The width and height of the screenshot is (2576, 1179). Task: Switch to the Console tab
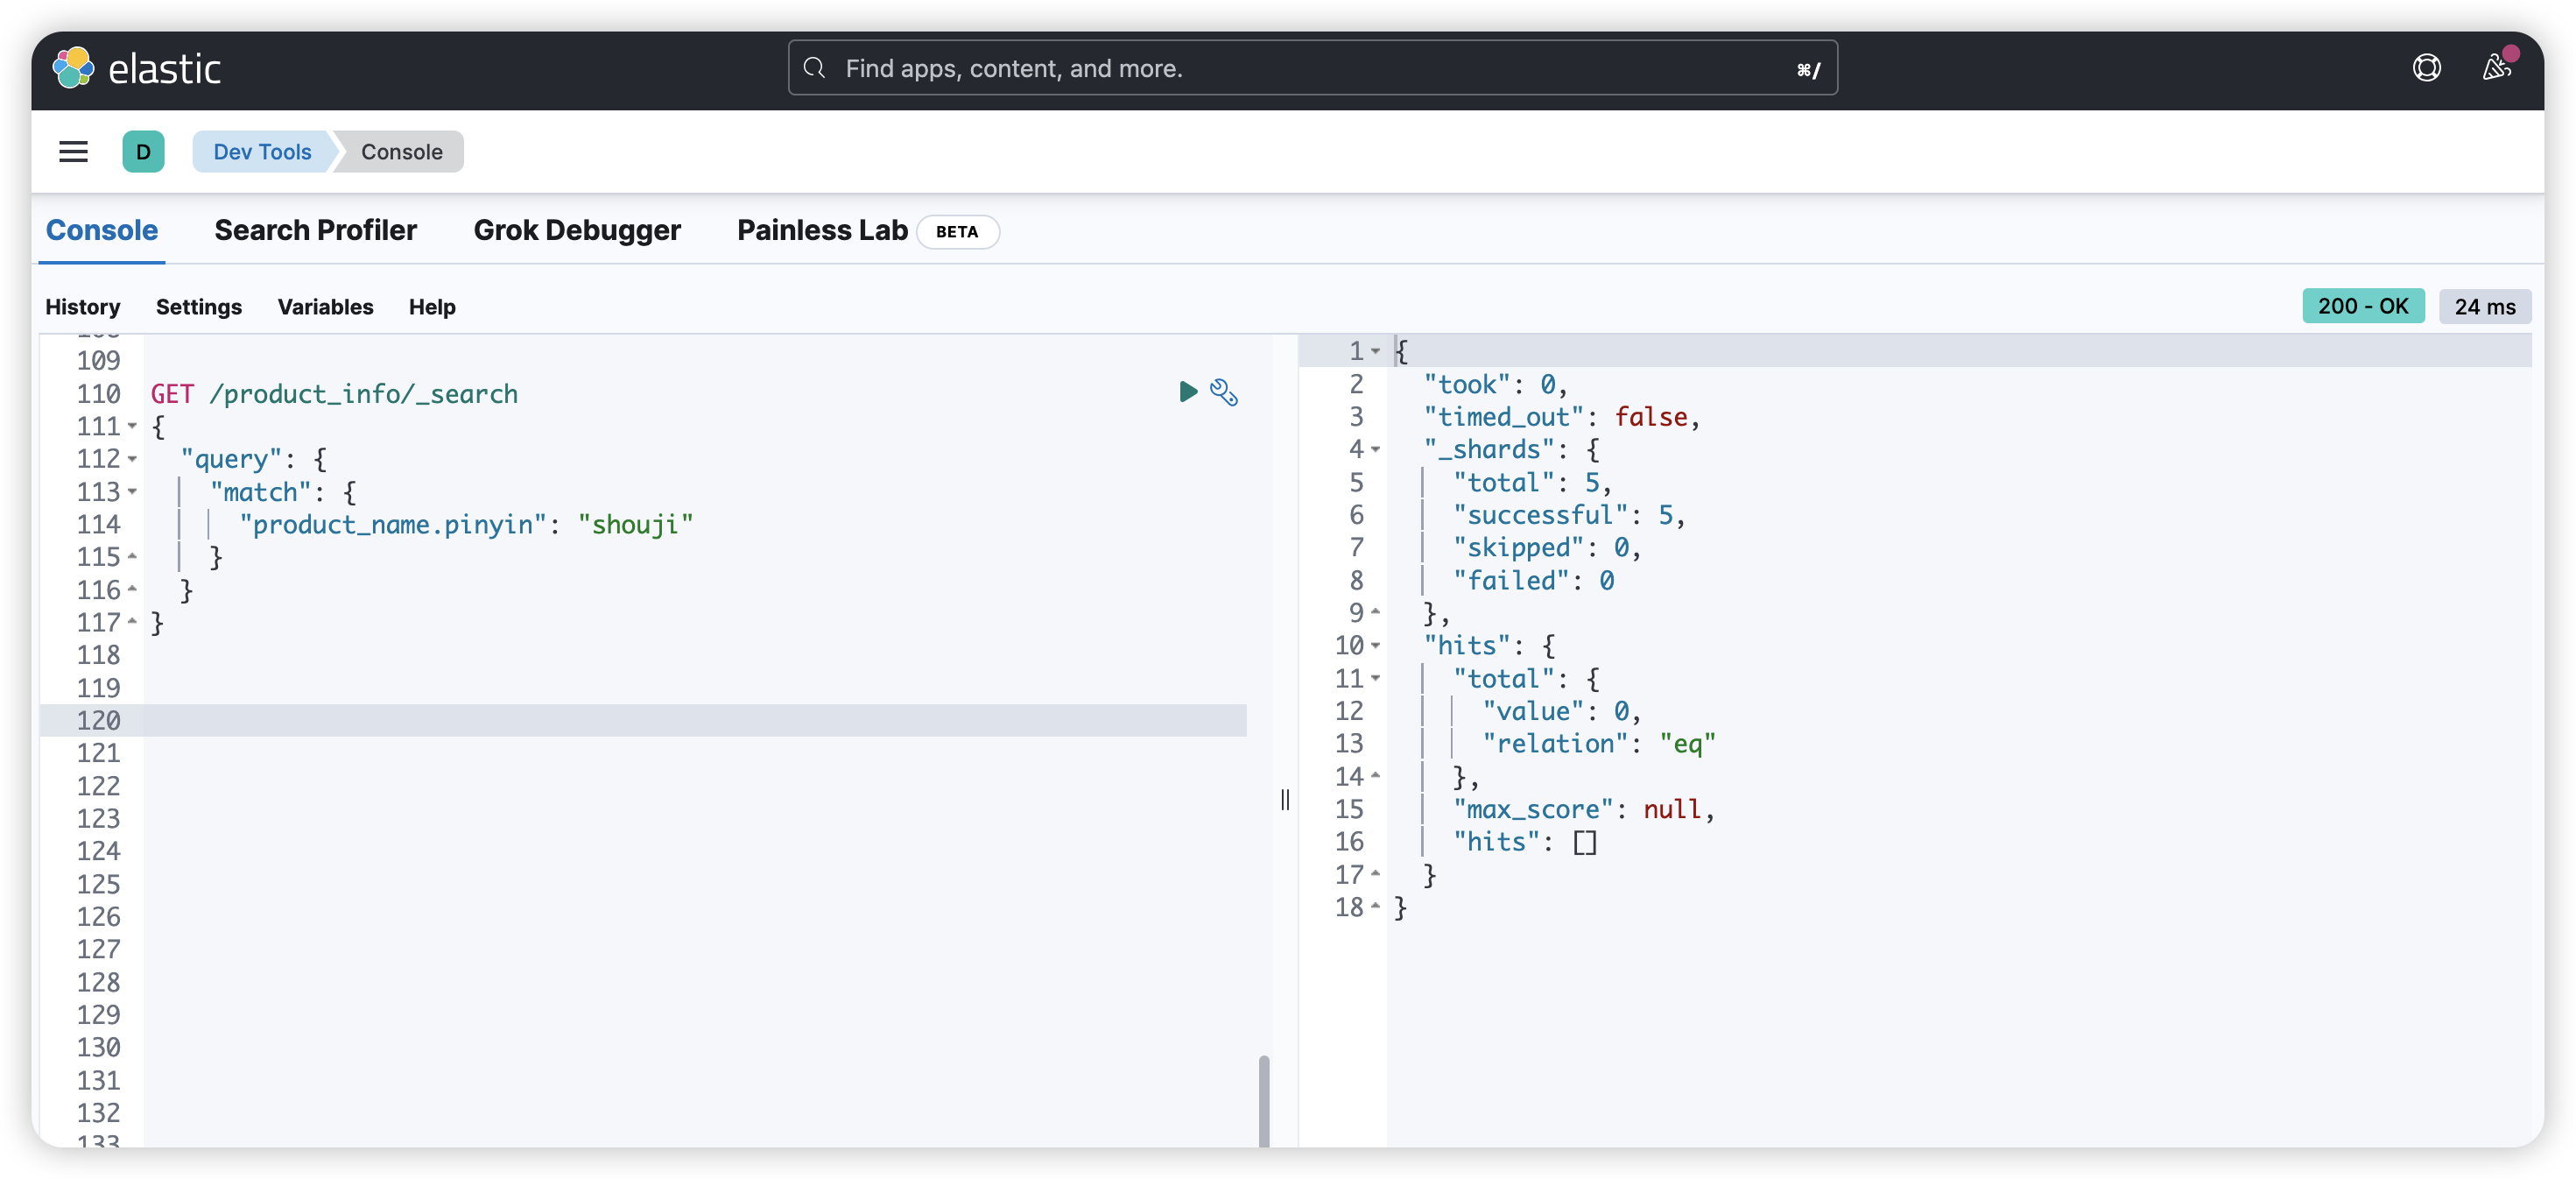[x=102, y=231]
